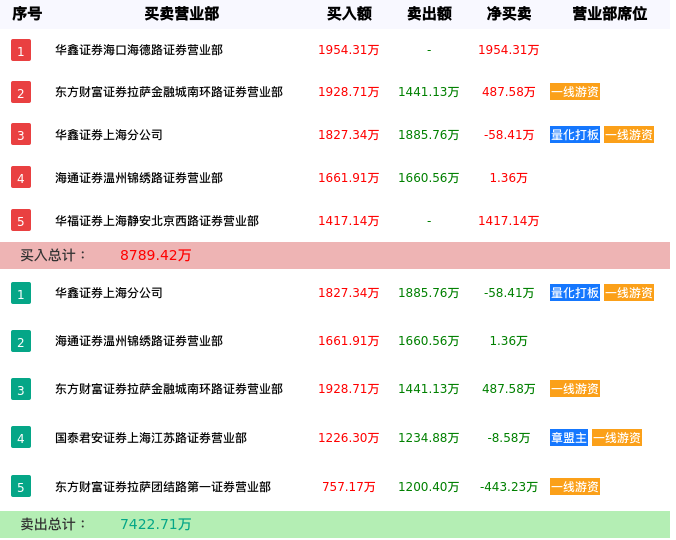Click the 卖出总计 label
The width and height of the screenshot is (676, 540).
click(53, 524)
